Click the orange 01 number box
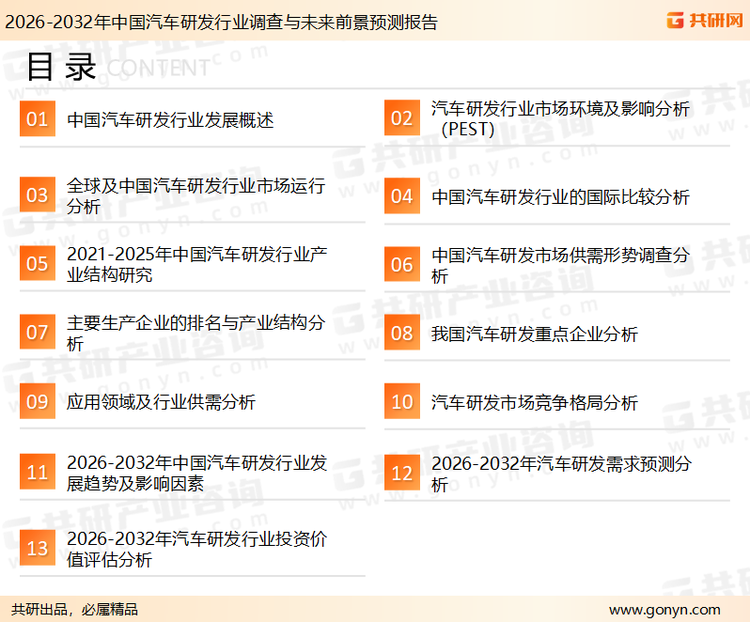750x622 pixels. coord(37,119)
